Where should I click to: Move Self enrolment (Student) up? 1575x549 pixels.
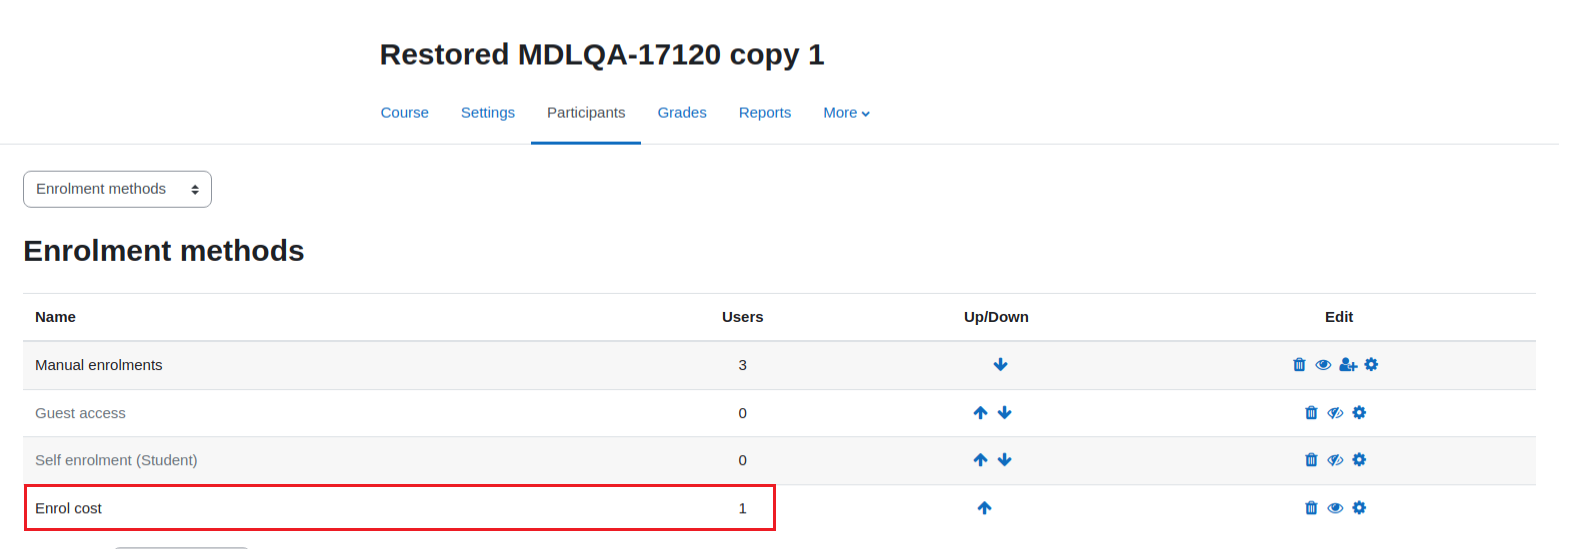pyautogui.click(x=980, y=460)
